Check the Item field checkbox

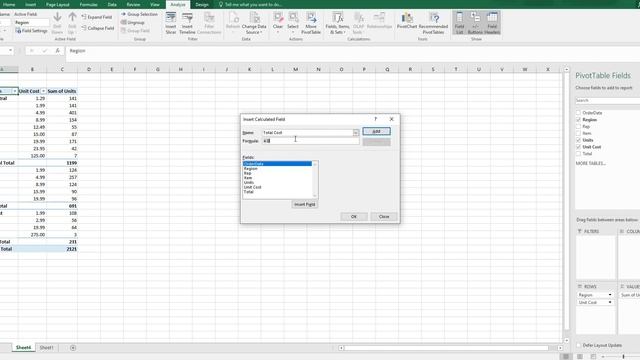tap(578, 133)
